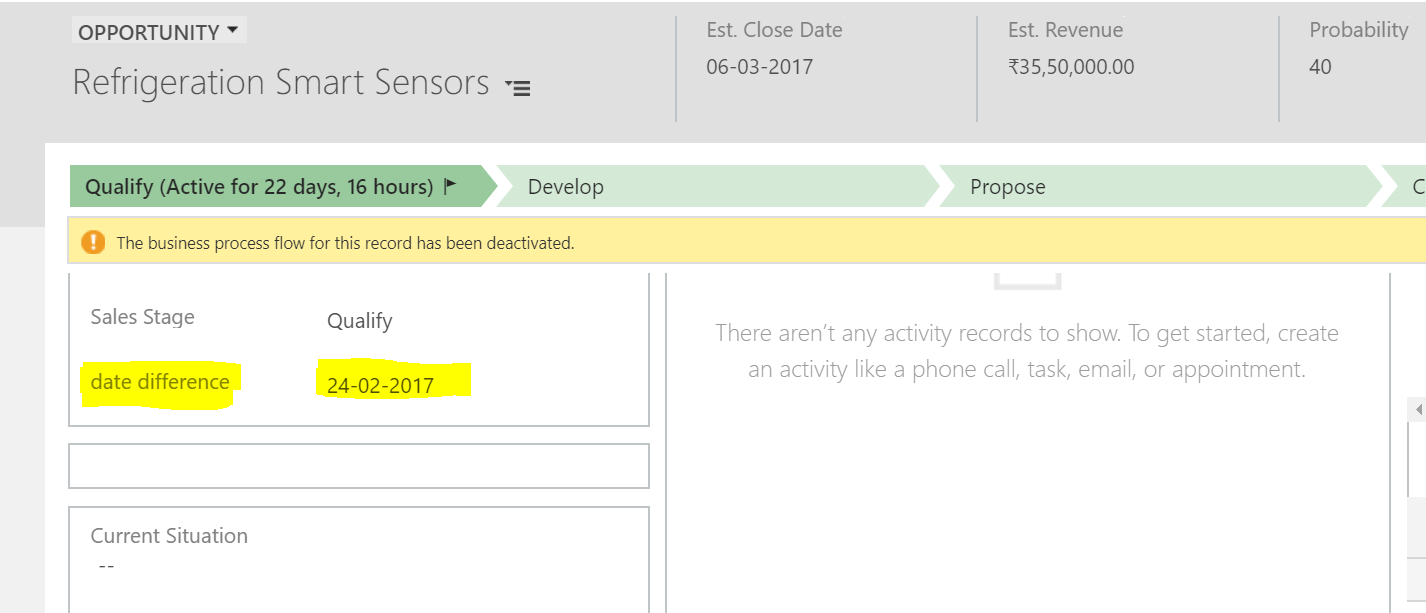This screenshot has height=613, width=1426.
Task: Click the flag icon on Qualify stage
Action: (x=450, y=185)
